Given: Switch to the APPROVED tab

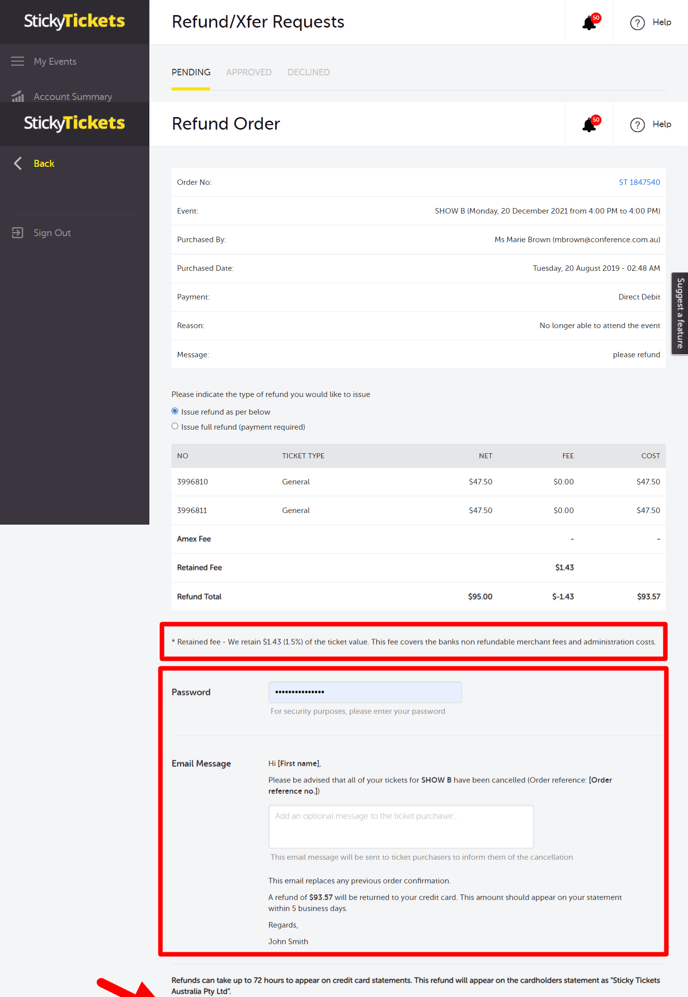Looking at the screenshot, I should point(249,72).
